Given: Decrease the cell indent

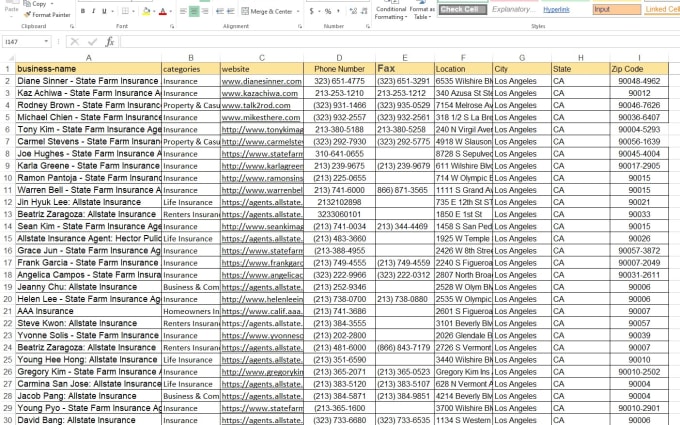Looking at the screenshot, I should coord(220,11).
